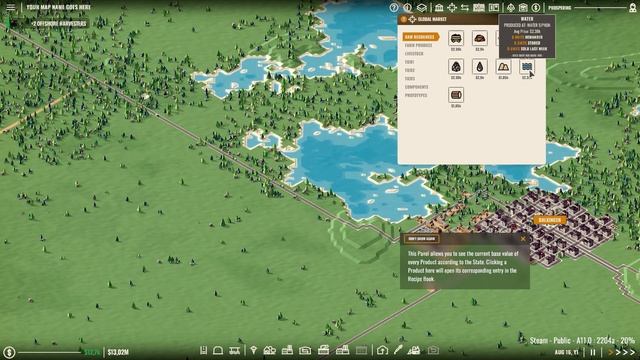This screenshot has height=360, width=640.
Task: Click the orange town name label
Action: click(x=550, y=220)
